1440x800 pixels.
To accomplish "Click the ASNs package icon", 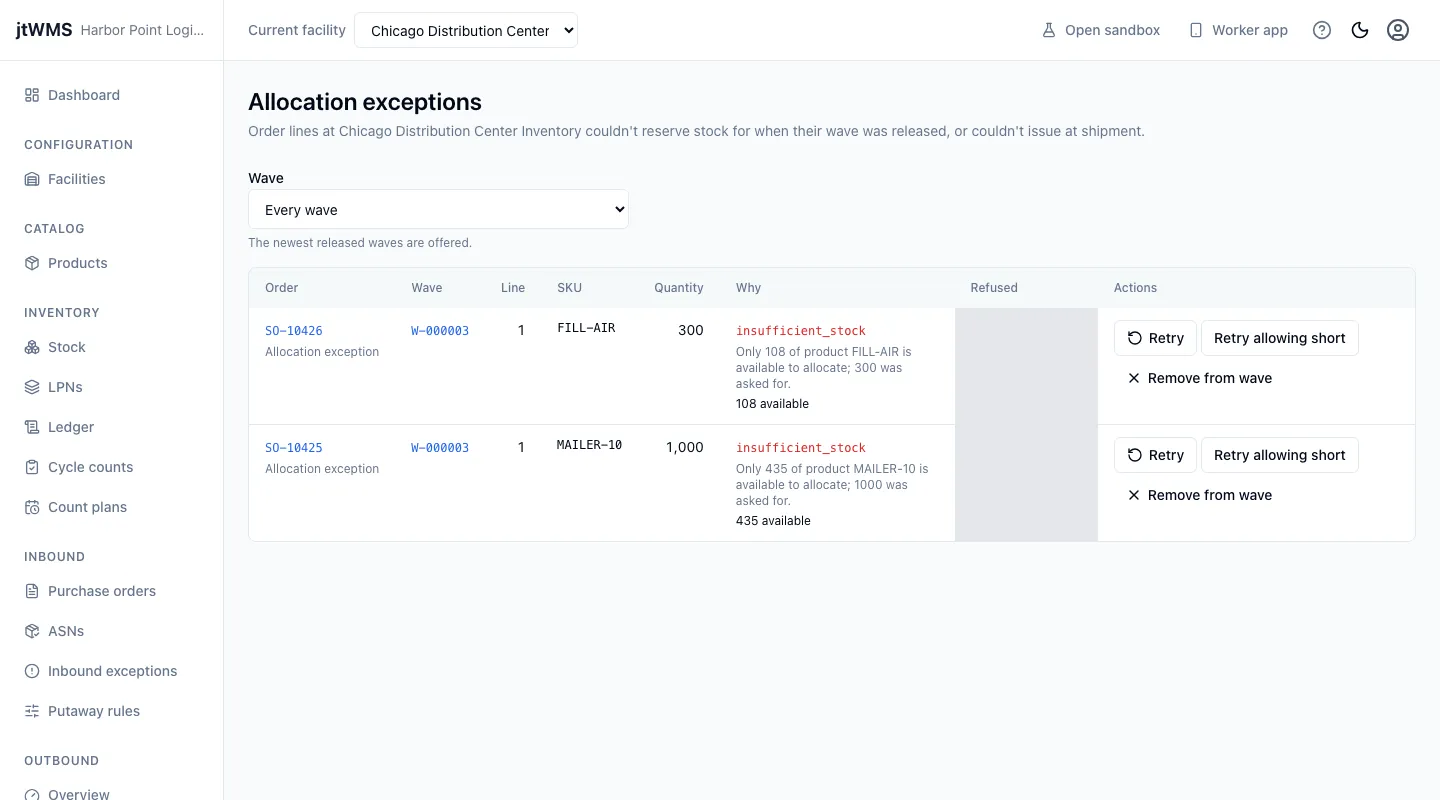I will click(x=32, y=631).
